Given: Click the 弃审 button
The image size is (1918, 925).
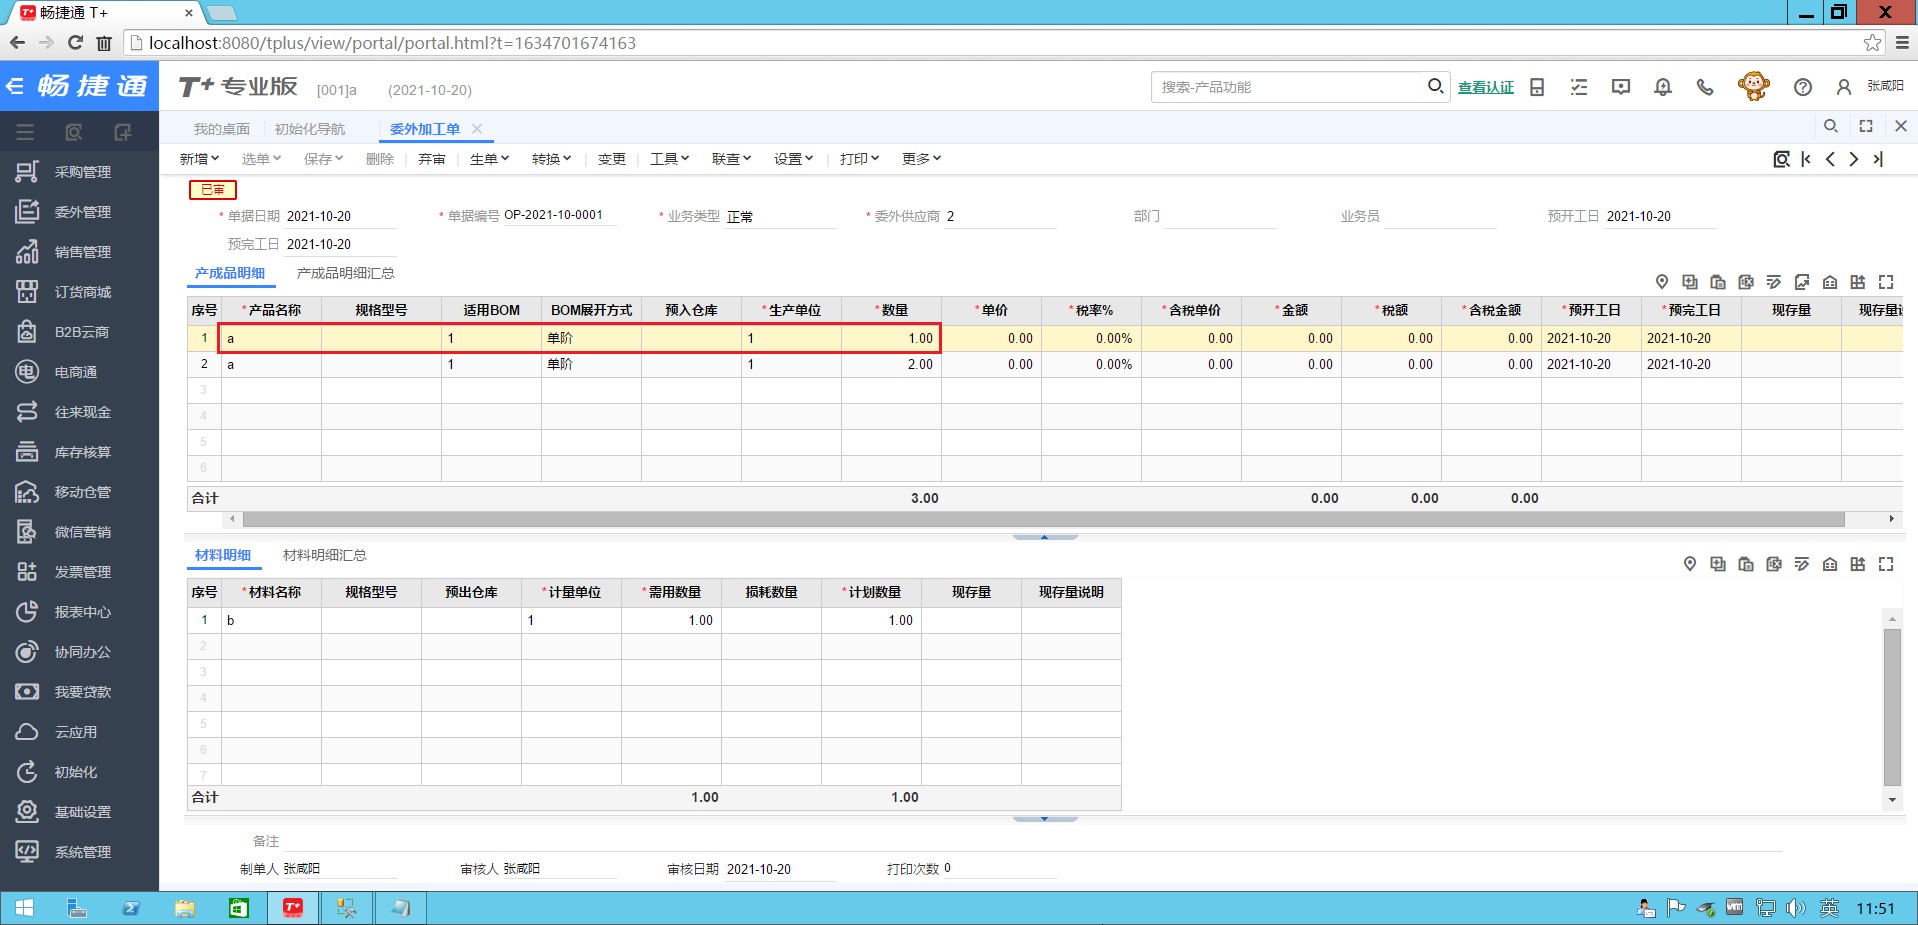Looking at the screenshot, I should point(432,159).
